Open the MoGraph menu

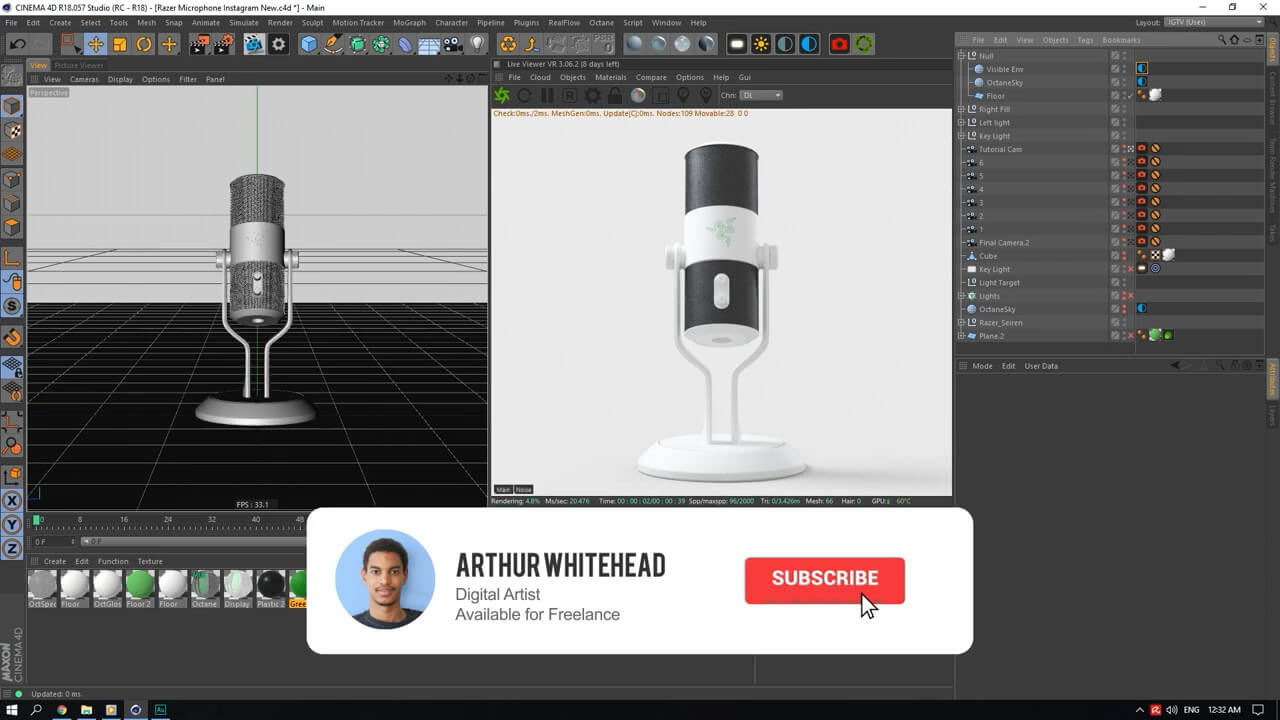(408, 22)
